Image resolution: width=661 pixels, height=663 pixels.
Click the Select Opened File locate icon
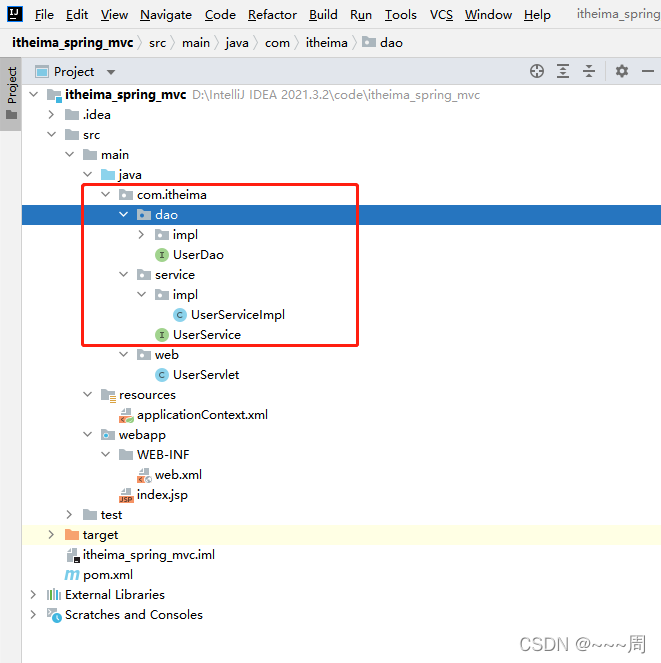[537, 71]
